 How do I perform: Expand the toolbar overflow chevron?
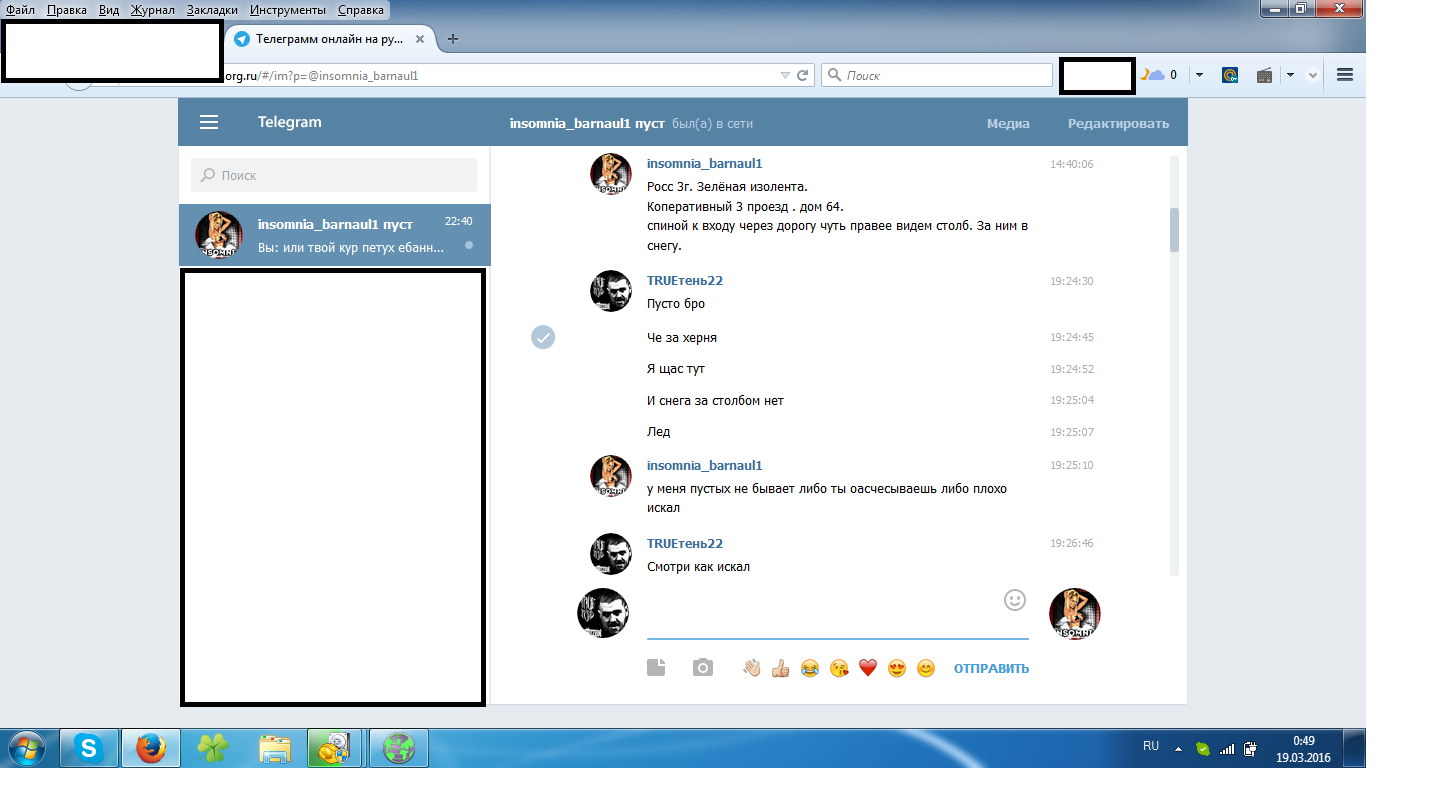coord(1313,75)
